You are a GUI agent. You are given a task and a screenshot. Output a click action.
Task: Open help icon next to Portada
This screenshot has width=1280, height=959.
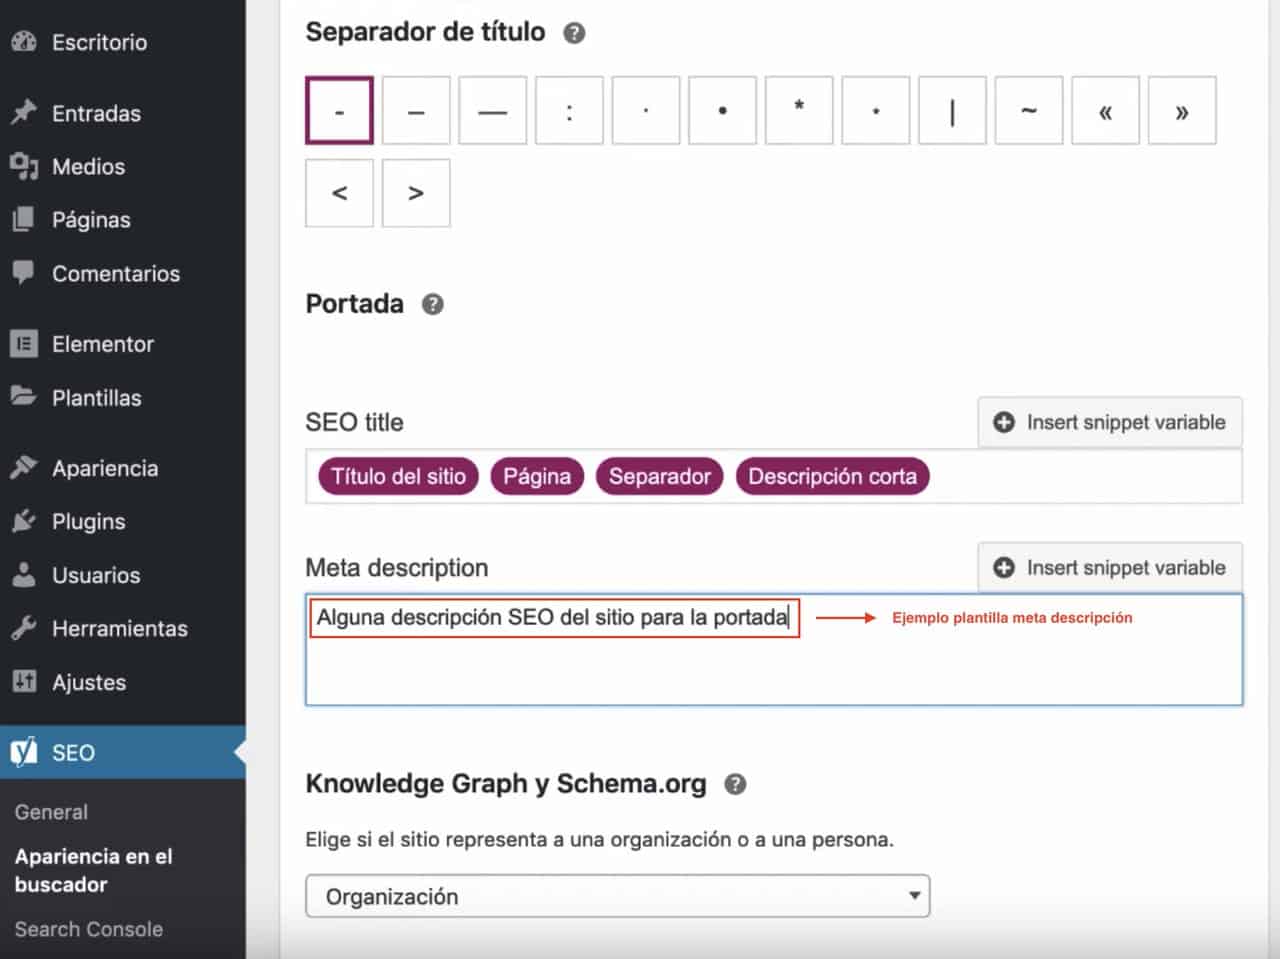pos(432,304)
